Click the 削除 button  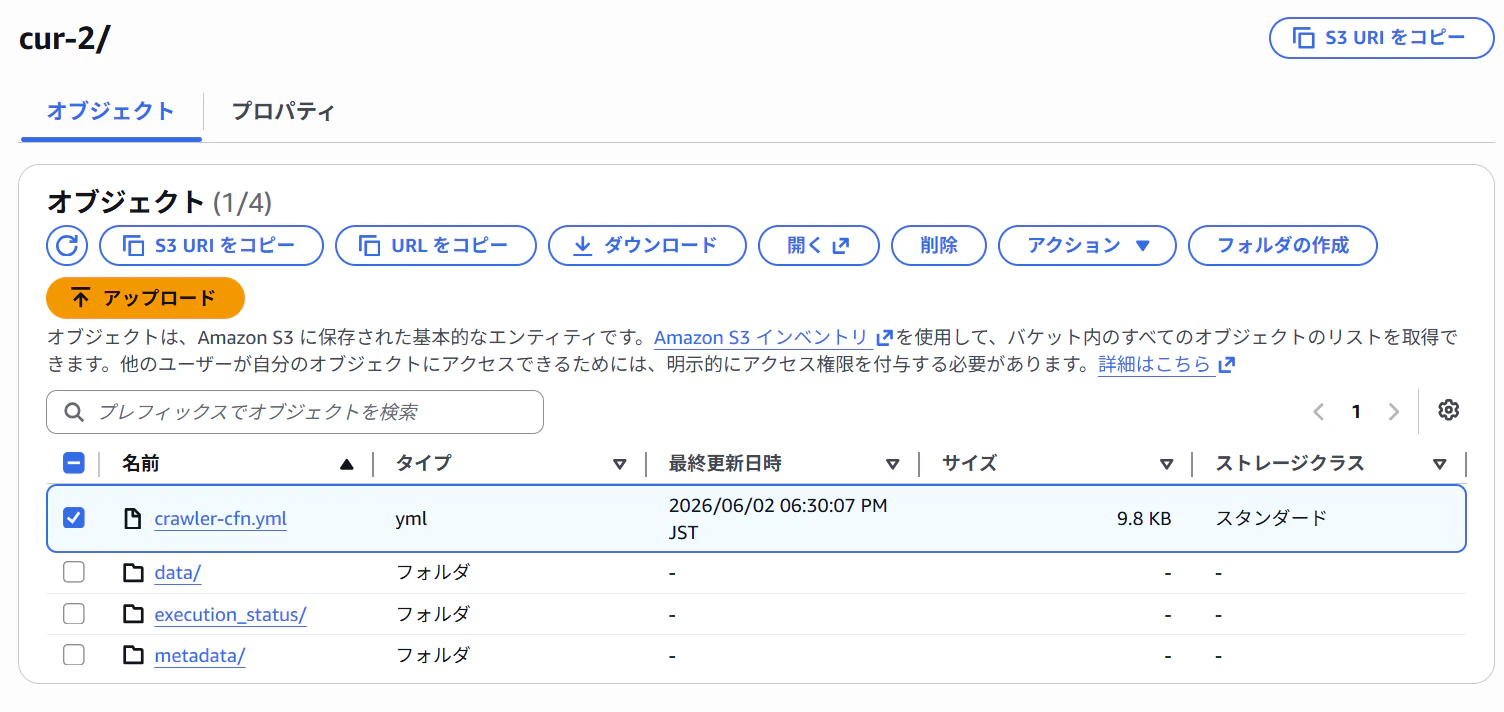(x=939, y=245)
